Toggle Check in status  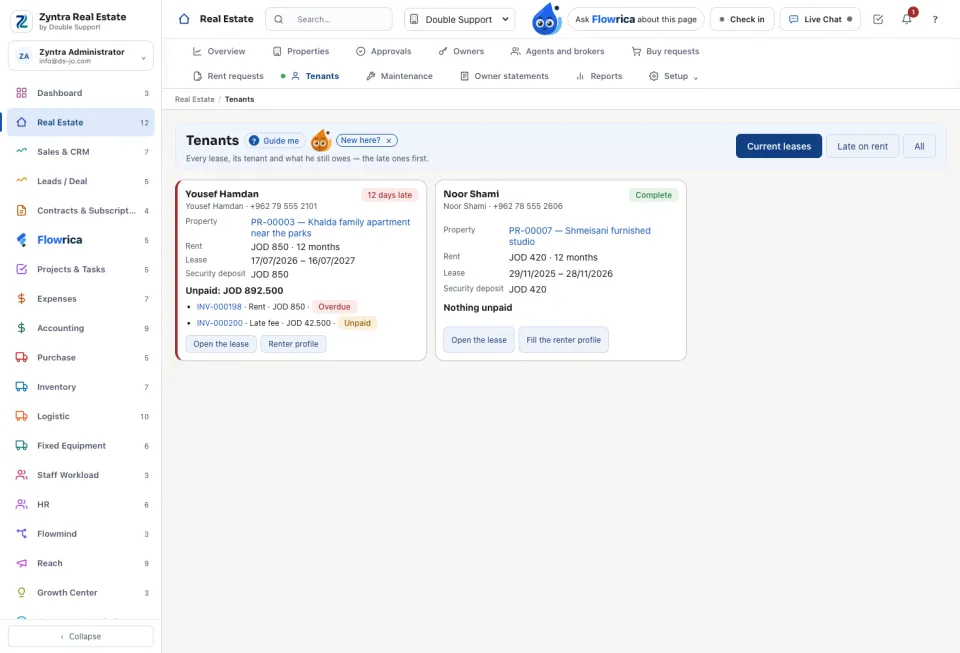[742, 20]
